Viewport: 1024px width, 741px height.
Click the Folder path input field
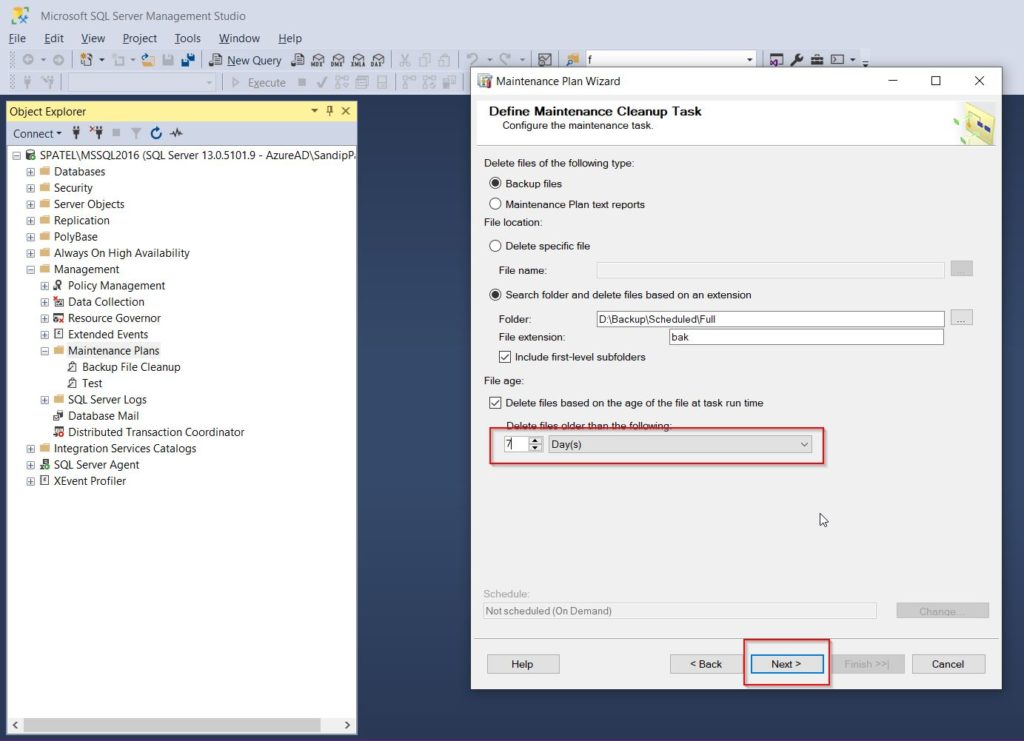pyautogui.click(x=770, y=319)
